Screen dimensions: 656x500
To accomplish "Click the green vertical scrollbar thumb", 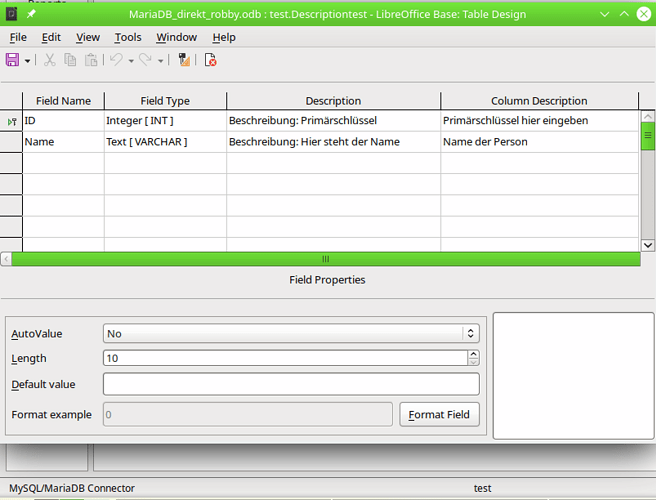I will [648, 136].
